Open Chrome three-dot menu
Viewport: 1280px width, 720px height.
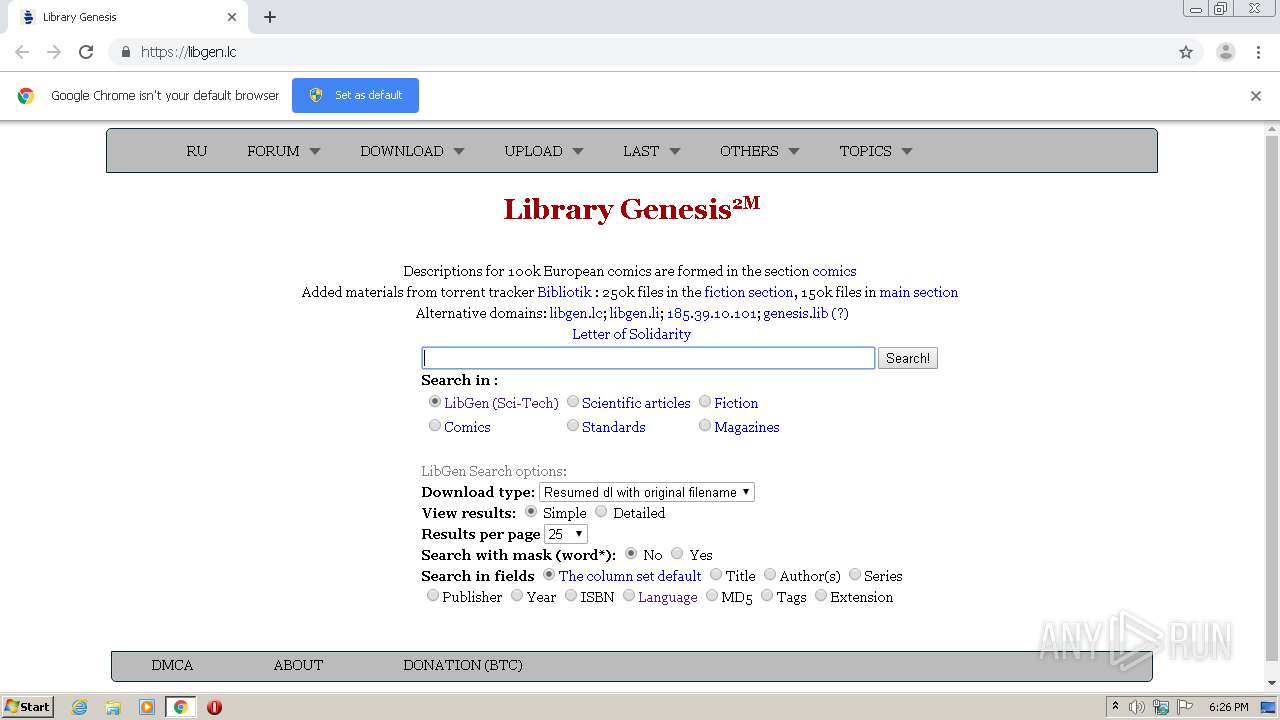click(x=1258, y=52)
